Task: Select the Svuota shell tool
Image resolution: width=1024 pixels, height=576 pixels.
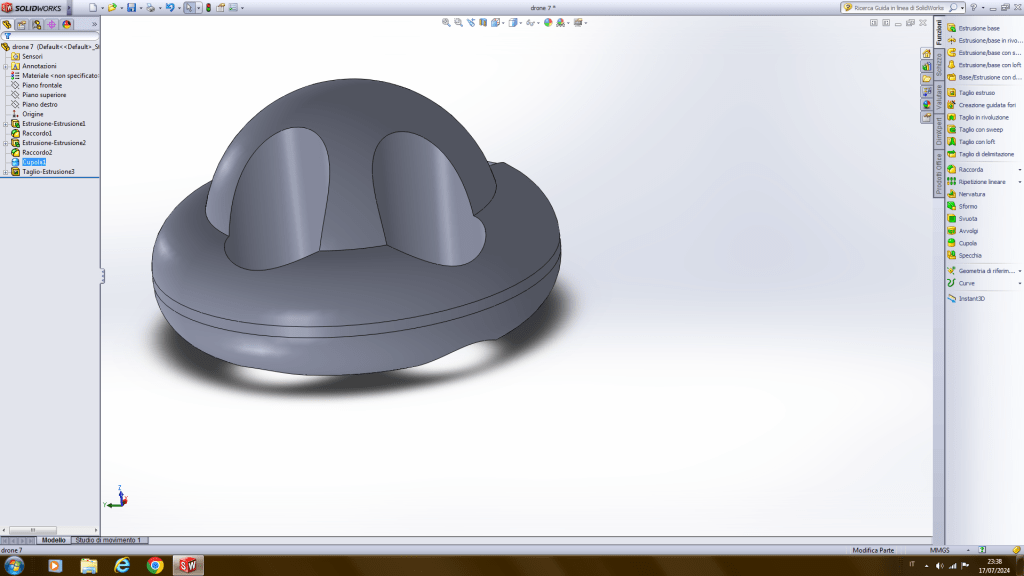Action: (x=967, y=218)
